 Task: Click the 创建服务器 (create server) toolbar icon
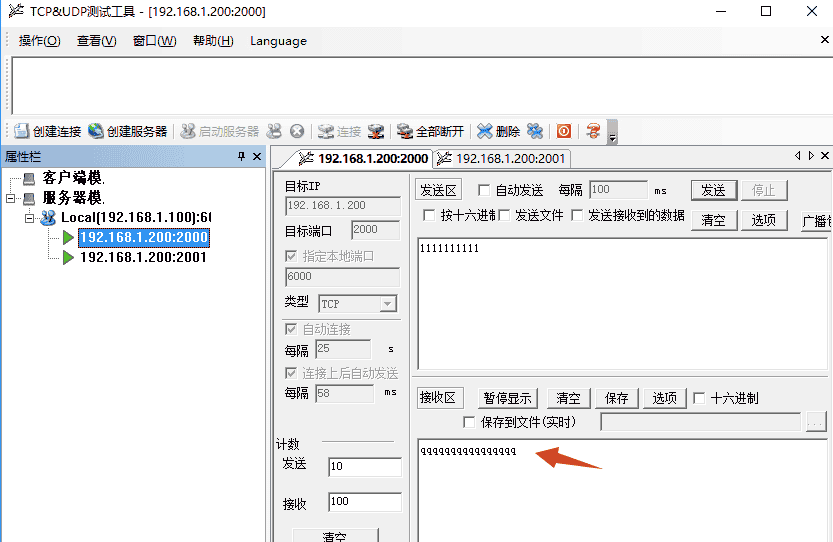(96, 131)
